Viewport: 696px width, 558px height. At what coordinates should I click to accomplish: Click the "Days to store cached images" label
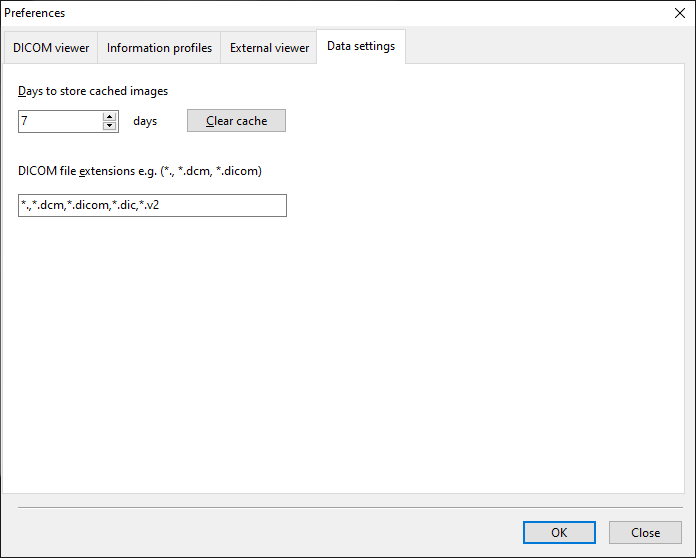pyautogui.click(x=93, y=91)
